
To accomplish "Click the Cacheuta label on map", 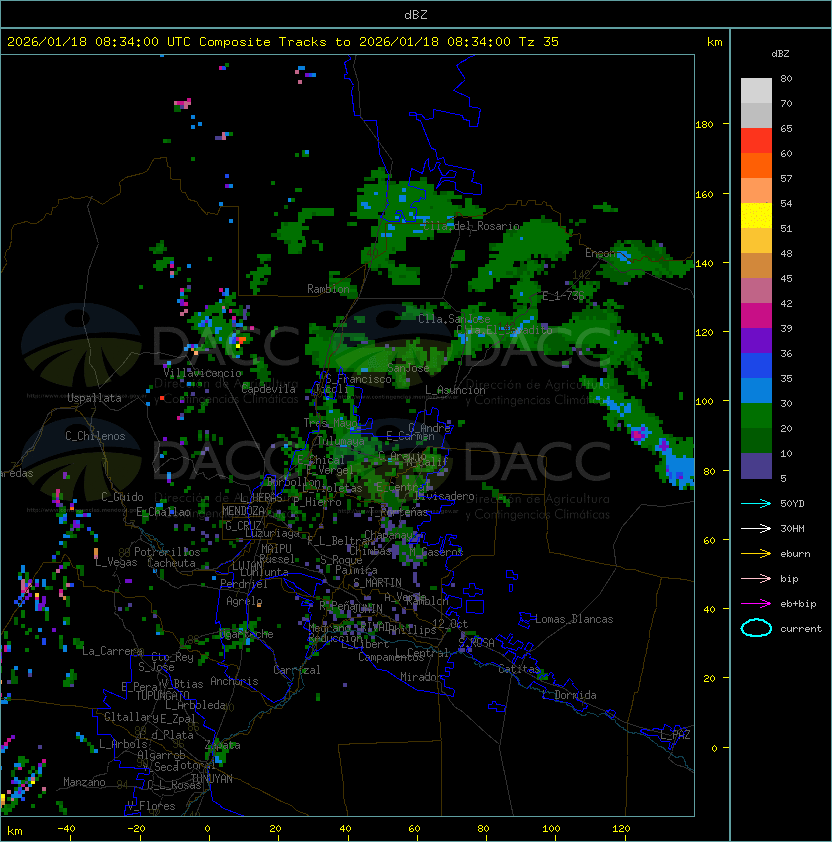I will coord(171,563).
